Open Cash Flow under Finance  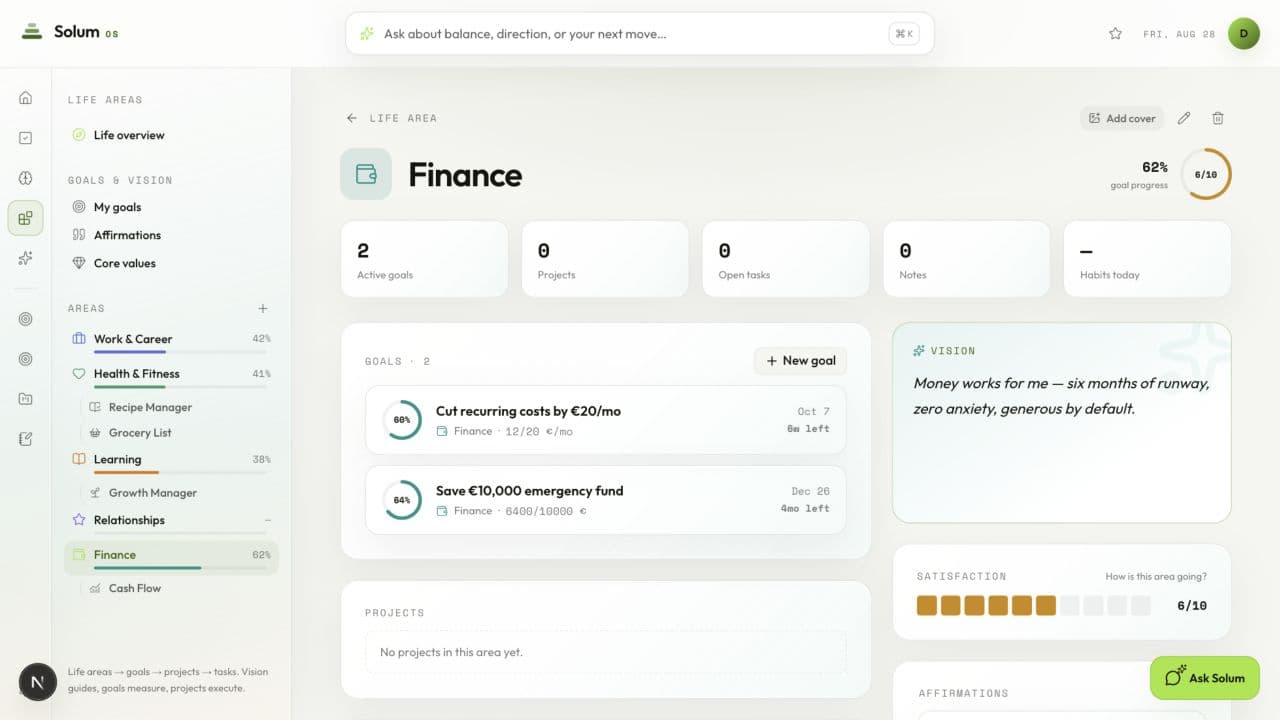click(178, 588)
